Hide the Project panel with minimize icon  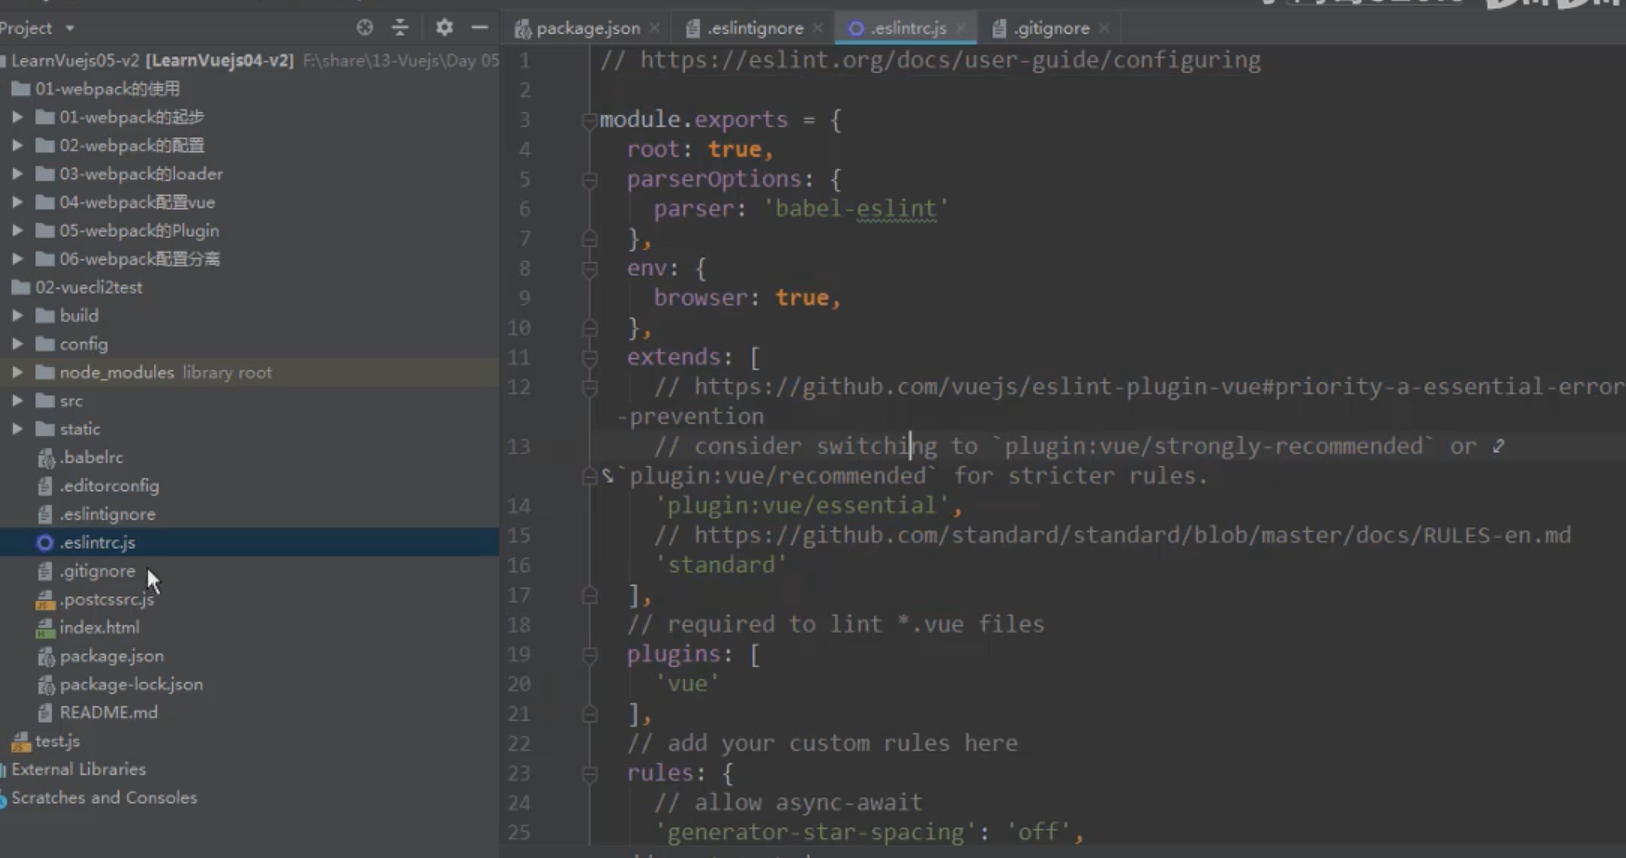pyautogui.click(x=480, y=28)
